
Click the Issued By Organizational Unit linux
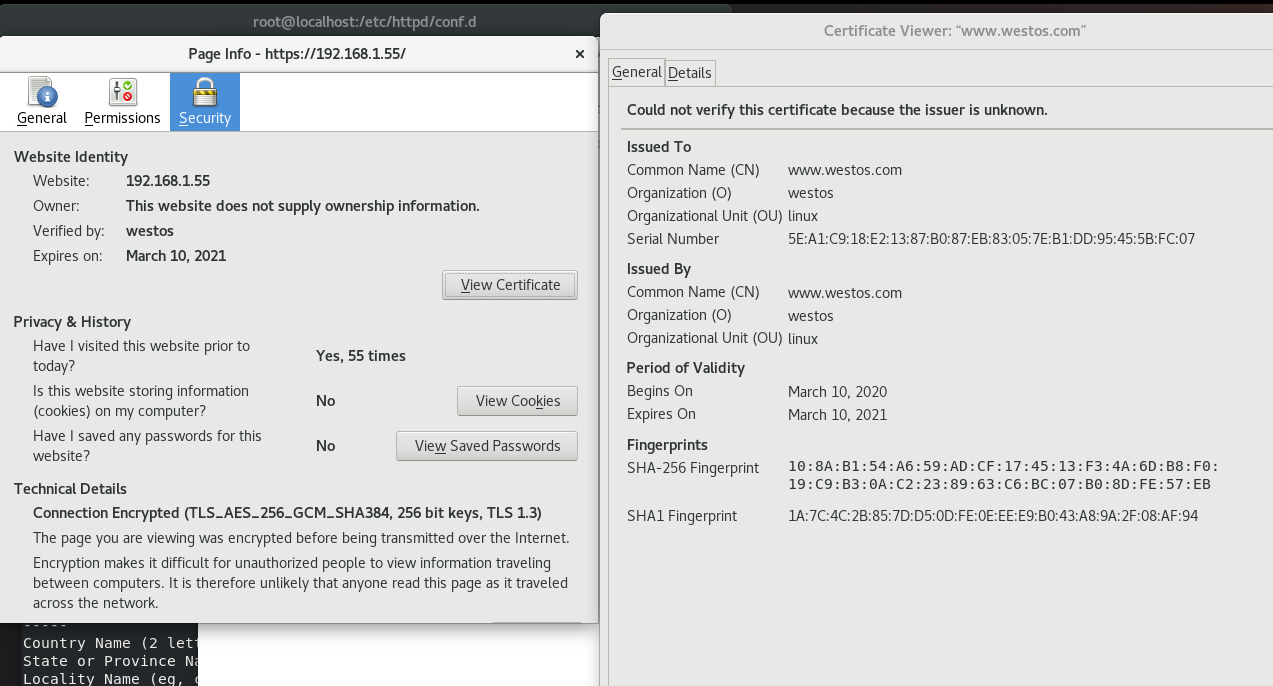point(803,339)
